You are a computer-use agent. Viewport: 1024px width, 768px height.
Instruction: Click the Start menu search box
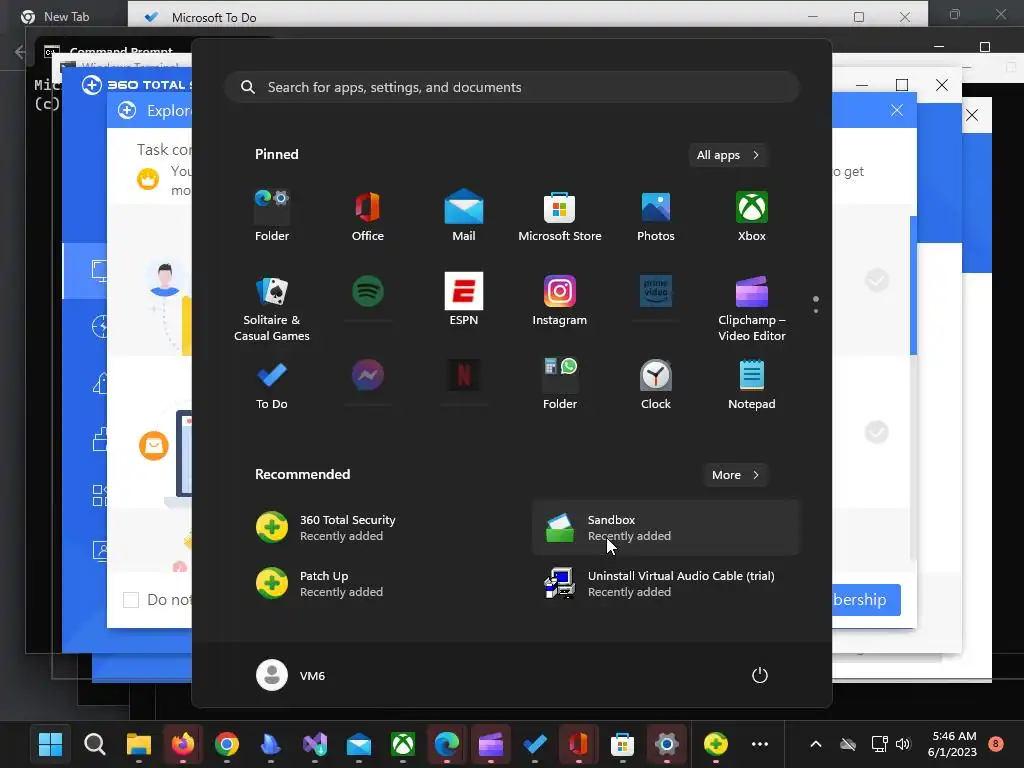512,87
